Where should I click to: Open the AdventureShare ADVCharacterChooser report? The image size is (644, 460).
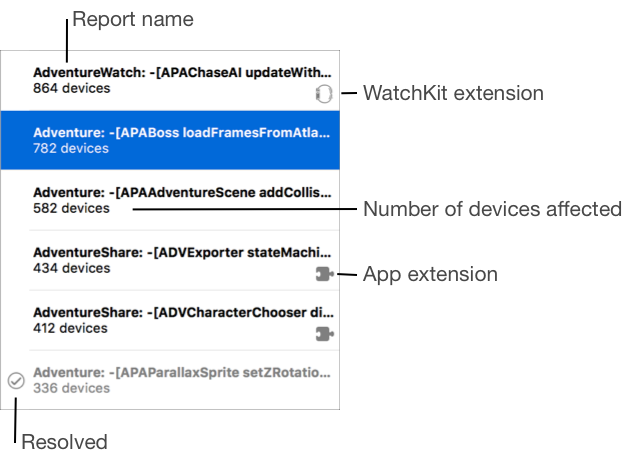(170, 320)
